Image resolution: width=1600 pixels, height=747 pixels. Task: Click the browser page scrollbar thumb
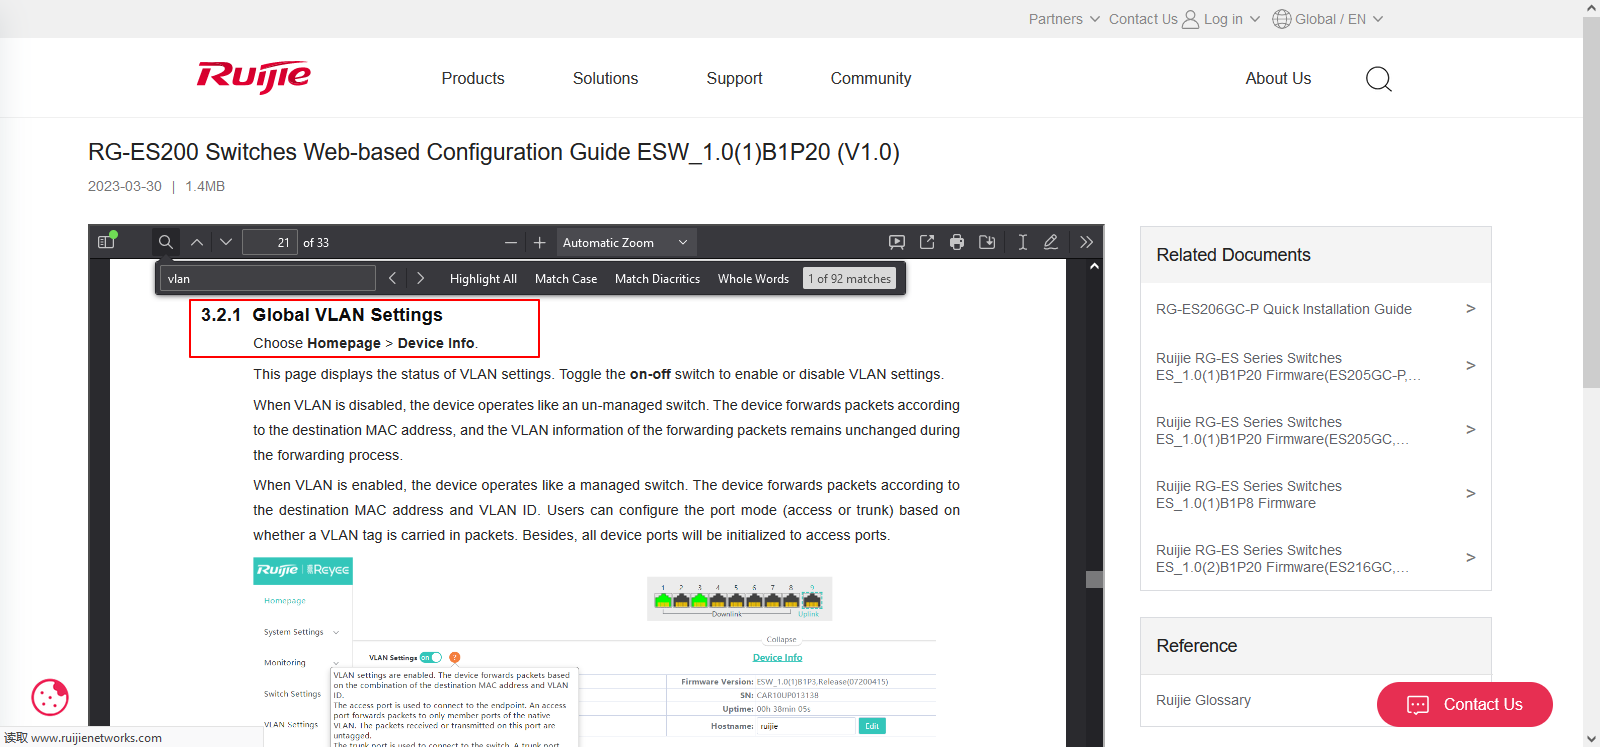click(1592, 202)
